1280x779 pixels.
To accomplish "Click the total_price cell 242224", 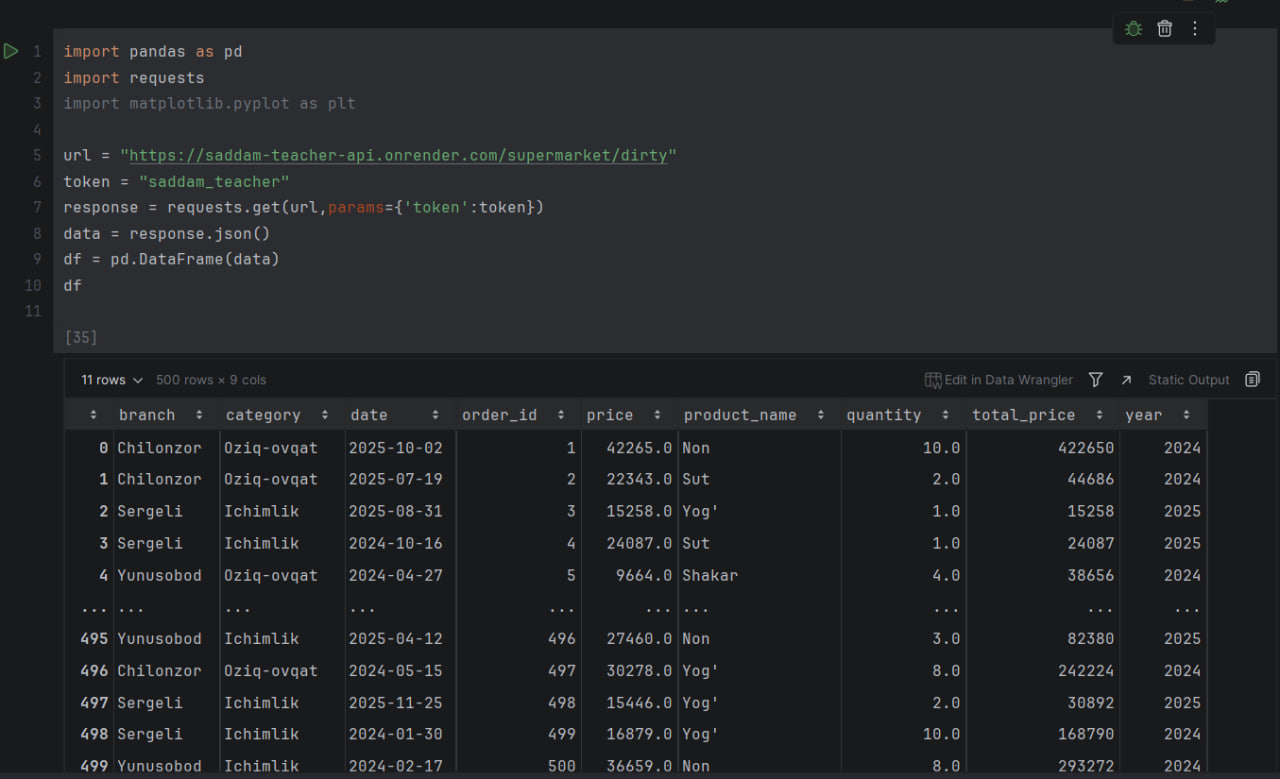I will 1086,670.
